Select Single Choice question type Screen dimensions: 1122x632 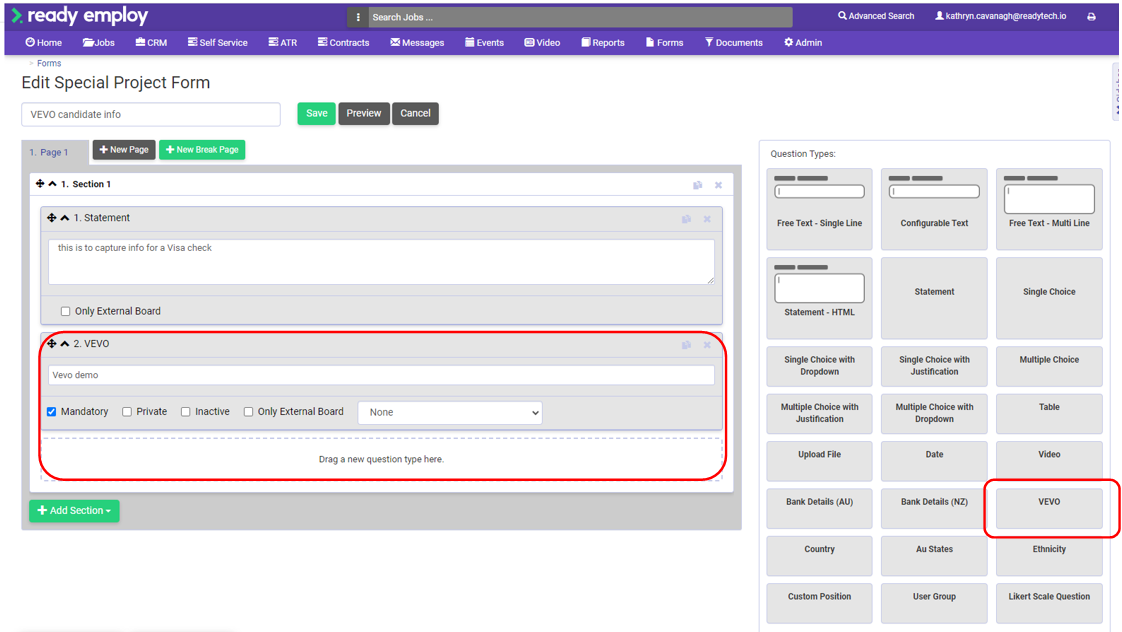tap(1049, 298)
